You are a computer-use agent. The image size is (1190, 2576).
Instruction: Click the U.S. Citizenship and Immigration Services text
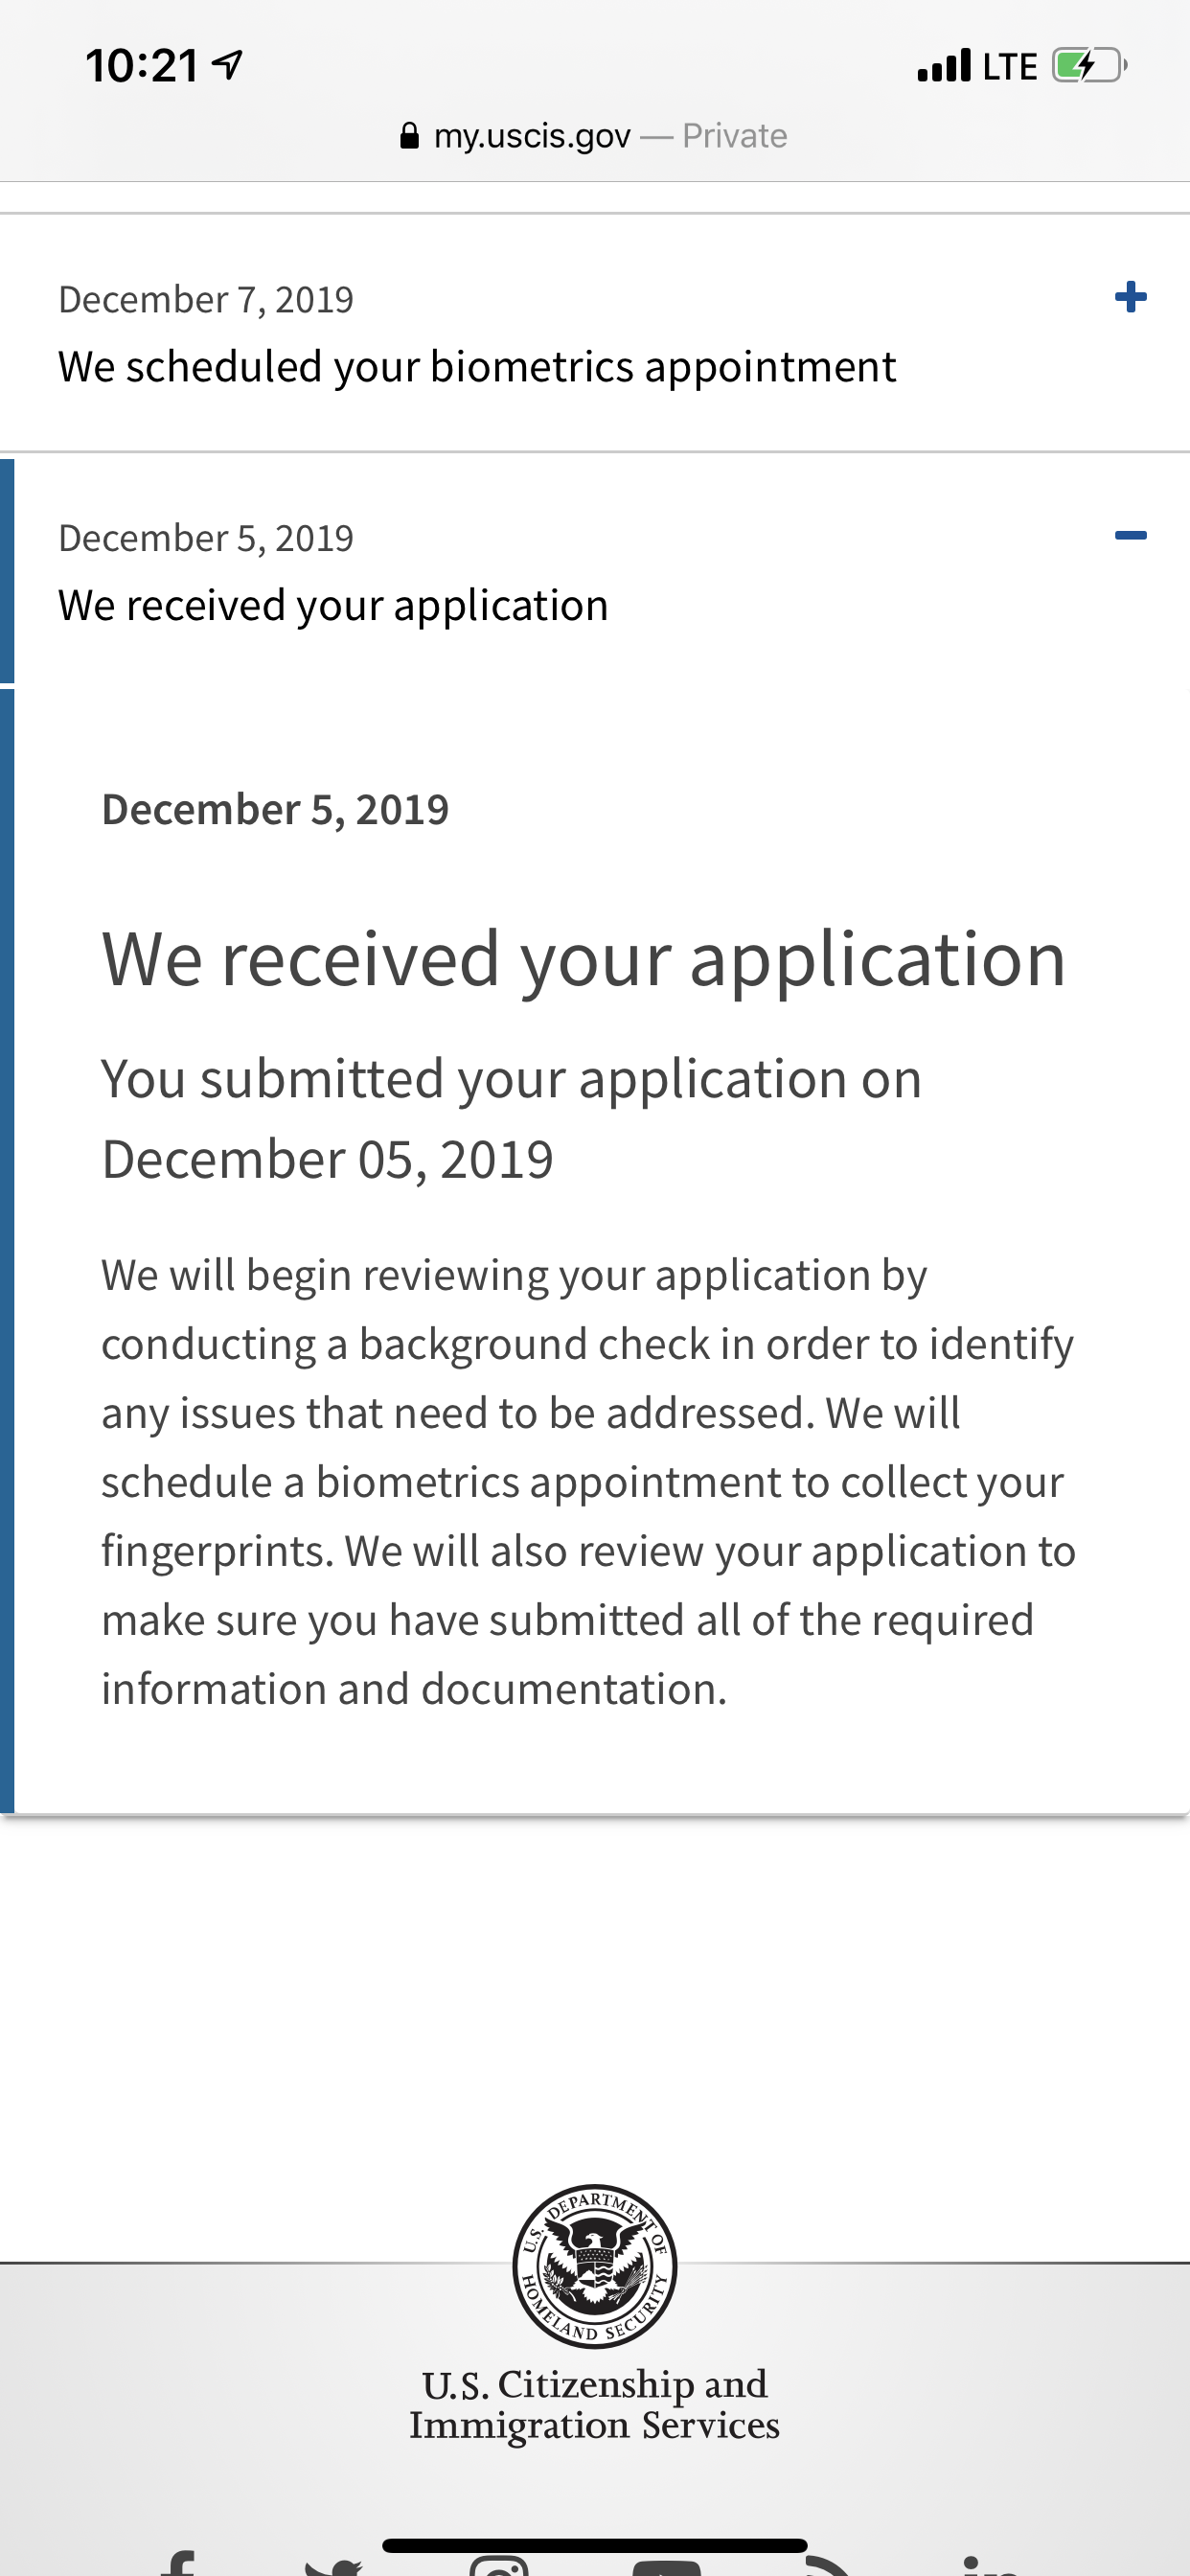(x=594, y=2404)
